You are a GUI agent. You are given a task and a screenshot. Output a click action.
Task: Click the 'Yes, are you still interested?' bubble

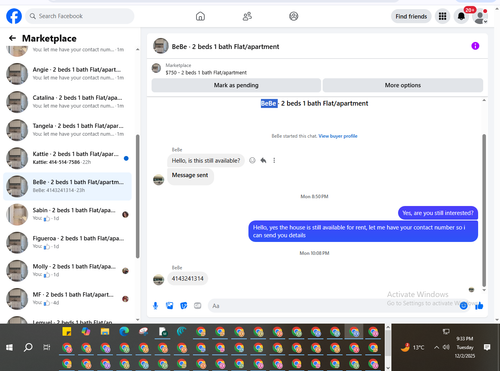438,213
